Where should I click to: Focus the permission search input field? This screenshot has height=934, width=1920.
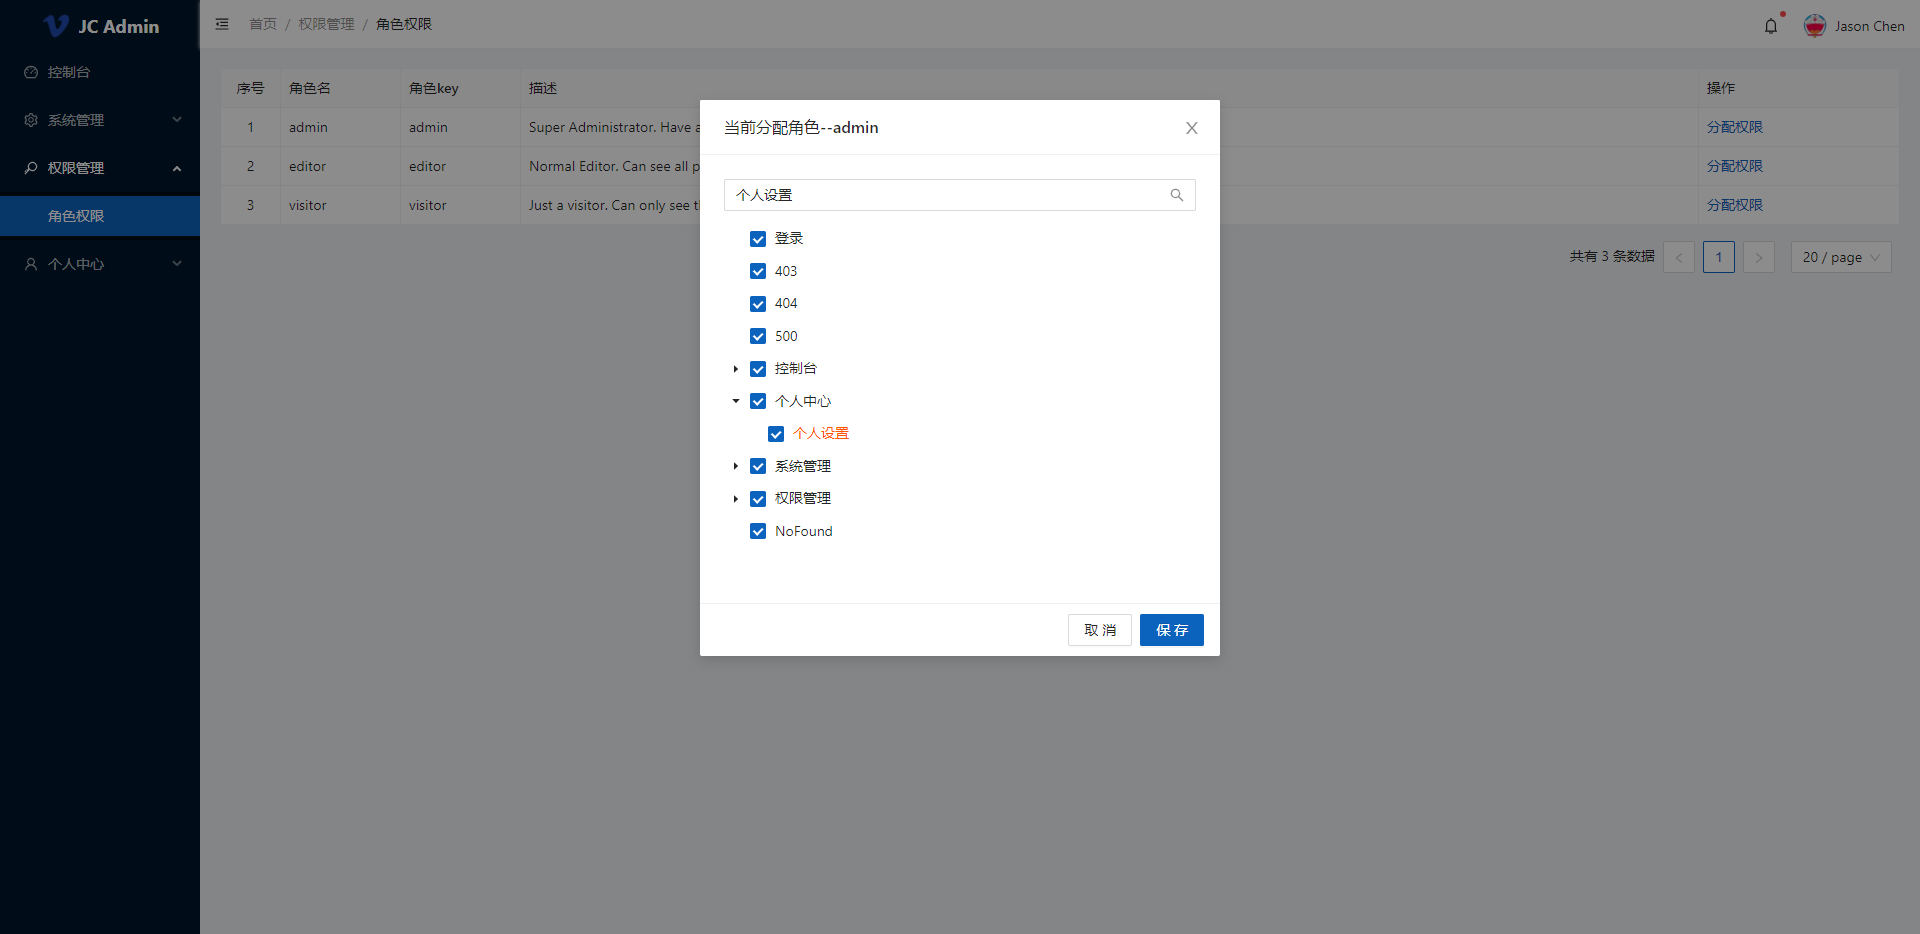click(960, 195)
